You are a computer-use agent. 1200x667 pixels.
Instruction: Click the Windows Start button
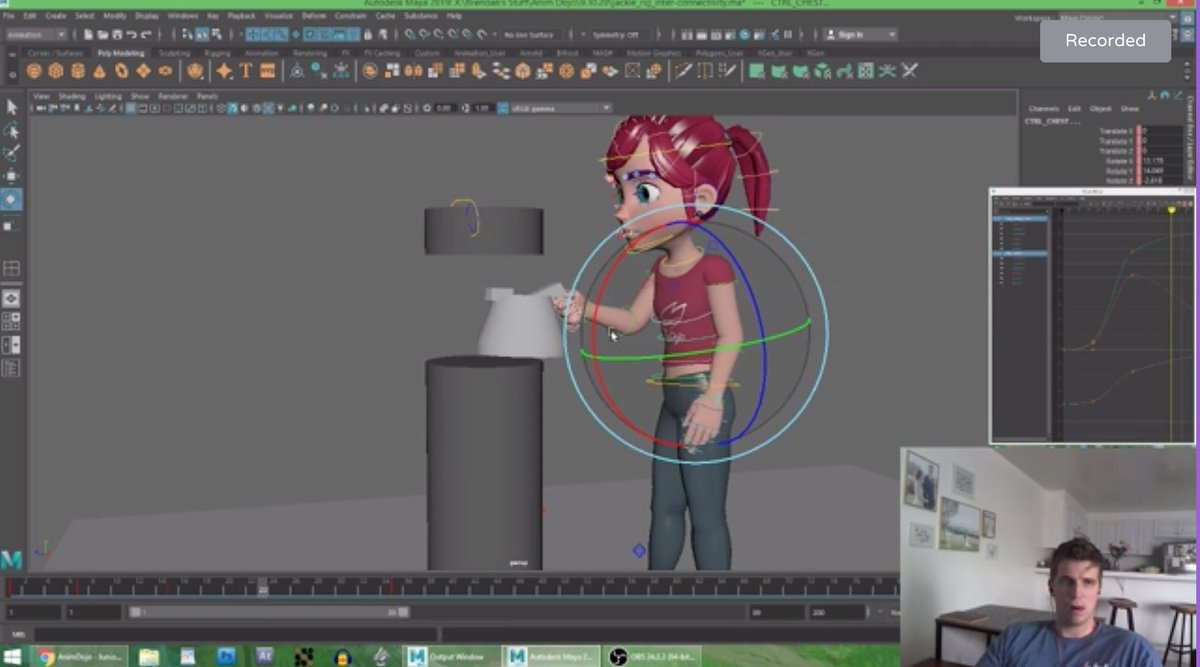pos(14,657)
